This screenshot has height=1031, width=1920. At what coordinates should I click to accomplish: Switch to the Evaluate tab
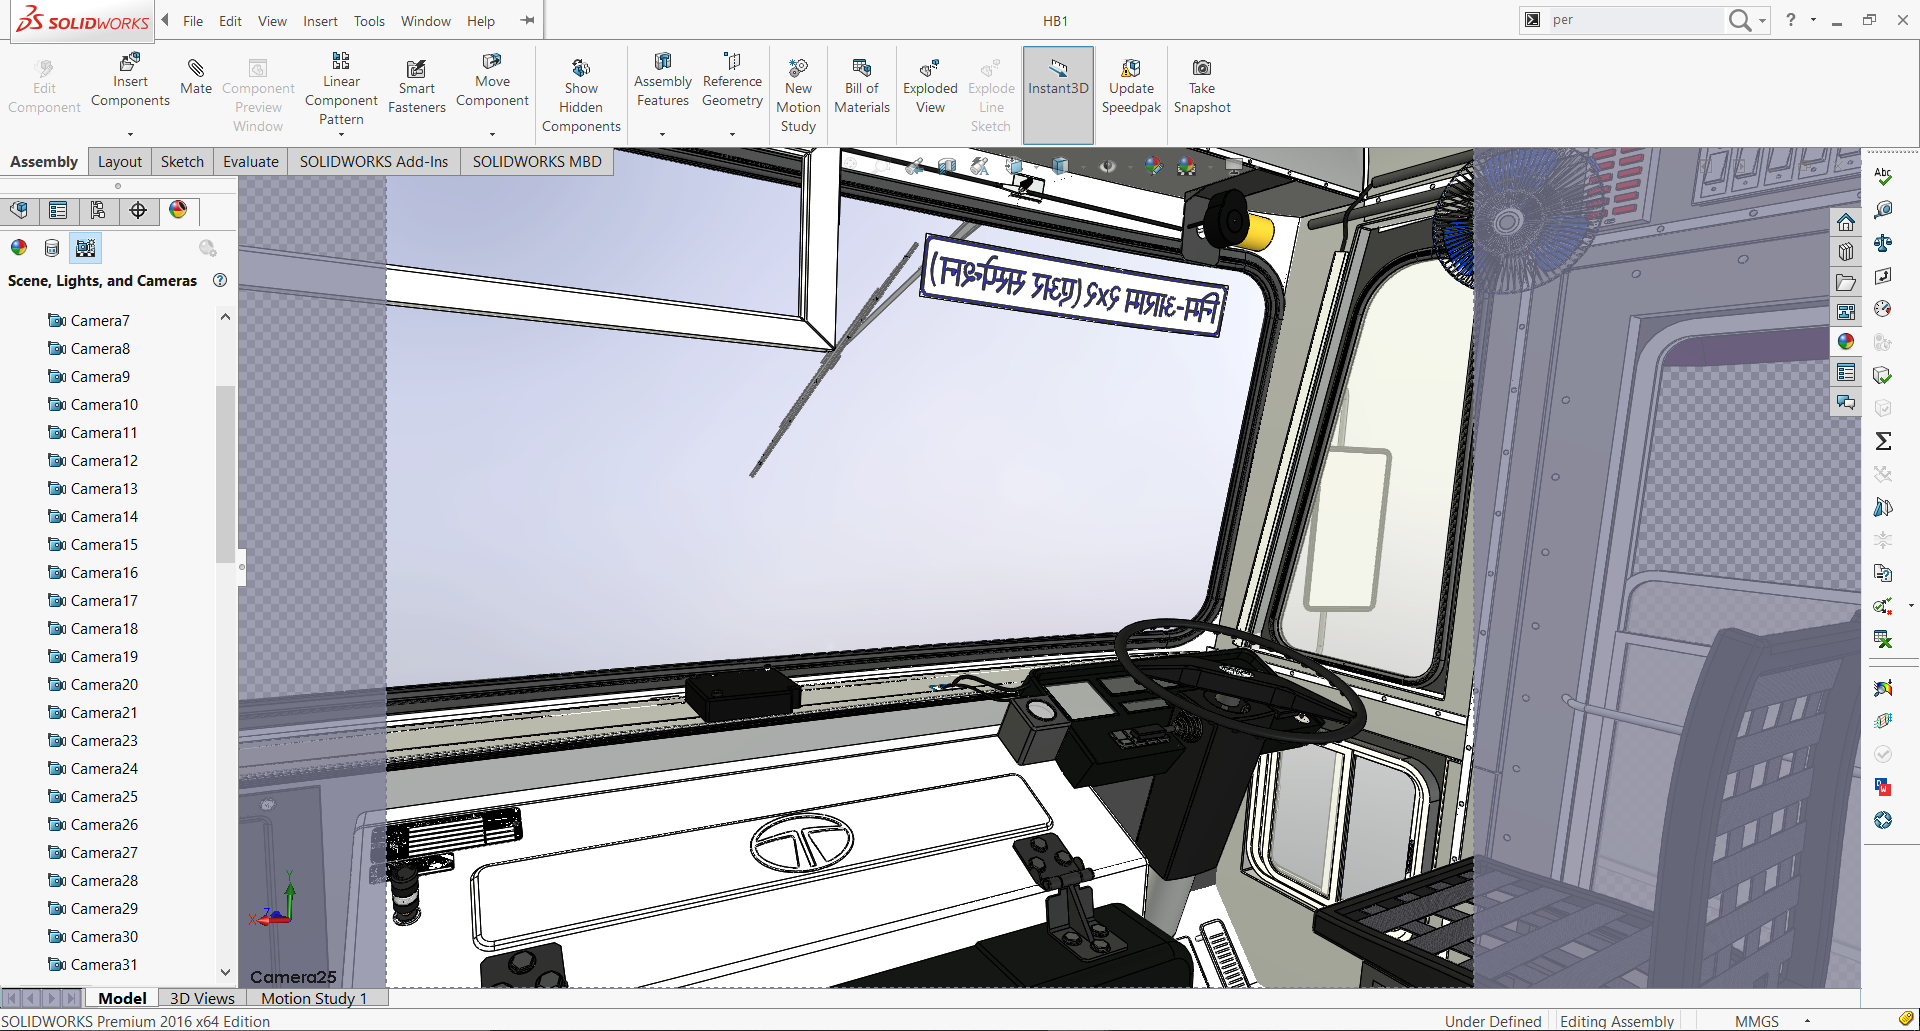[250, 162]
